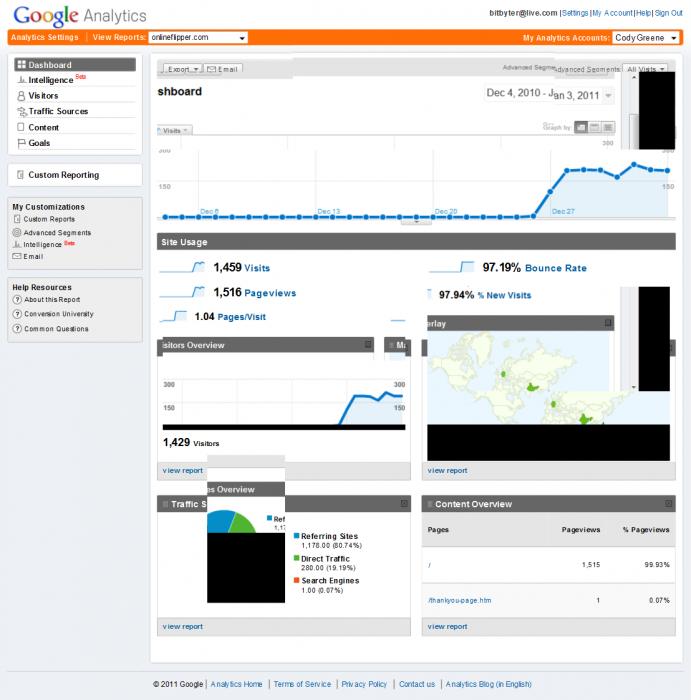Click Sign Out
Image resolution: width=691 pixels, height=700 pixels.
coord(669,13)
